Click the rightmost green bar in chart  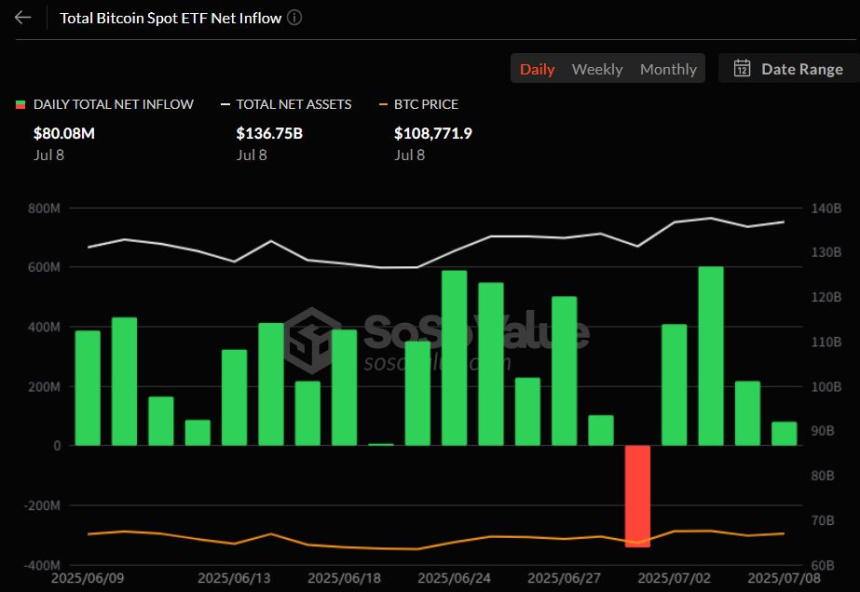[784, 433]
